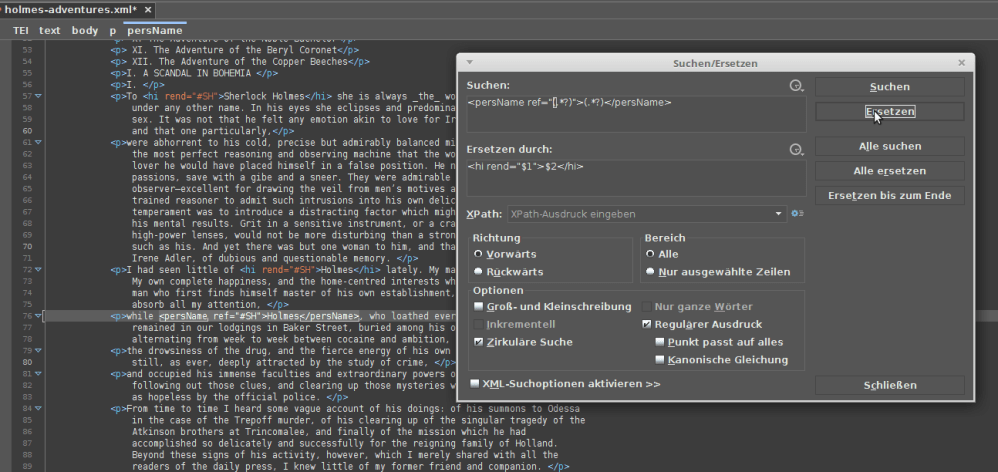Expand XML-Suchoptionen aktivieren section
The height and width of the screenshot is (472, 998).
[474, 384]
